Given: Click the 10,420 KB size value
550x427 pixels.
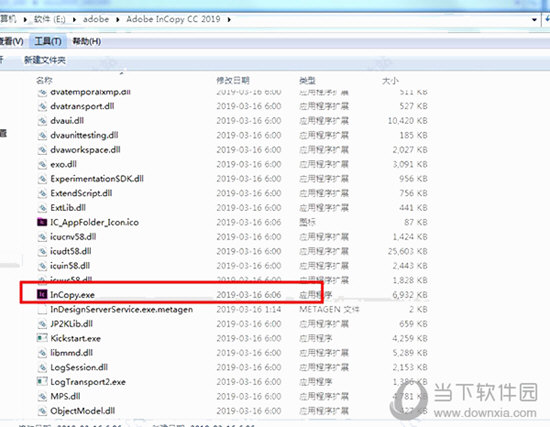Looking at the screenshot, I should (408, 121).
